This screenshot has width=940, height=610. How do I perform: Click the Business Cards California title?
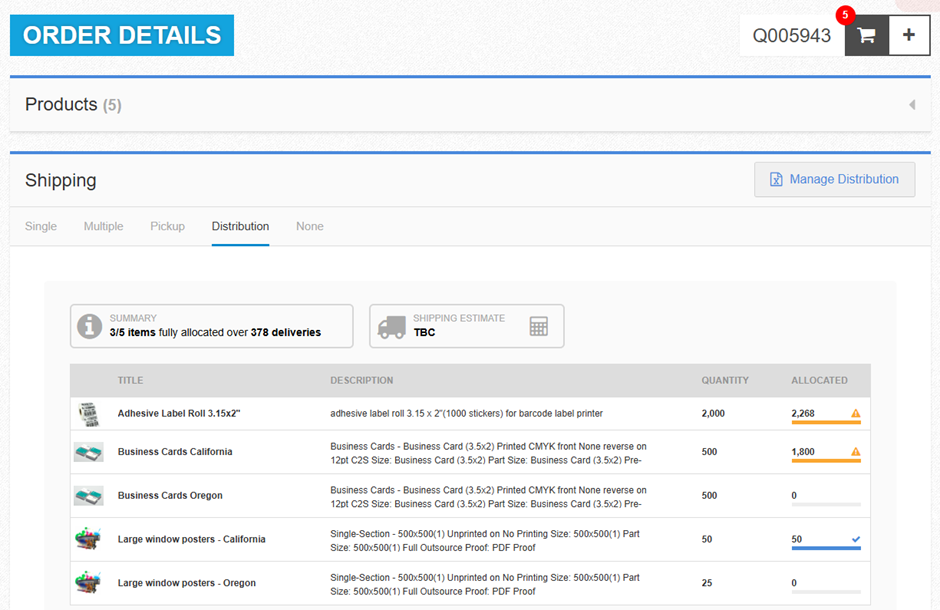click(175, 452)
